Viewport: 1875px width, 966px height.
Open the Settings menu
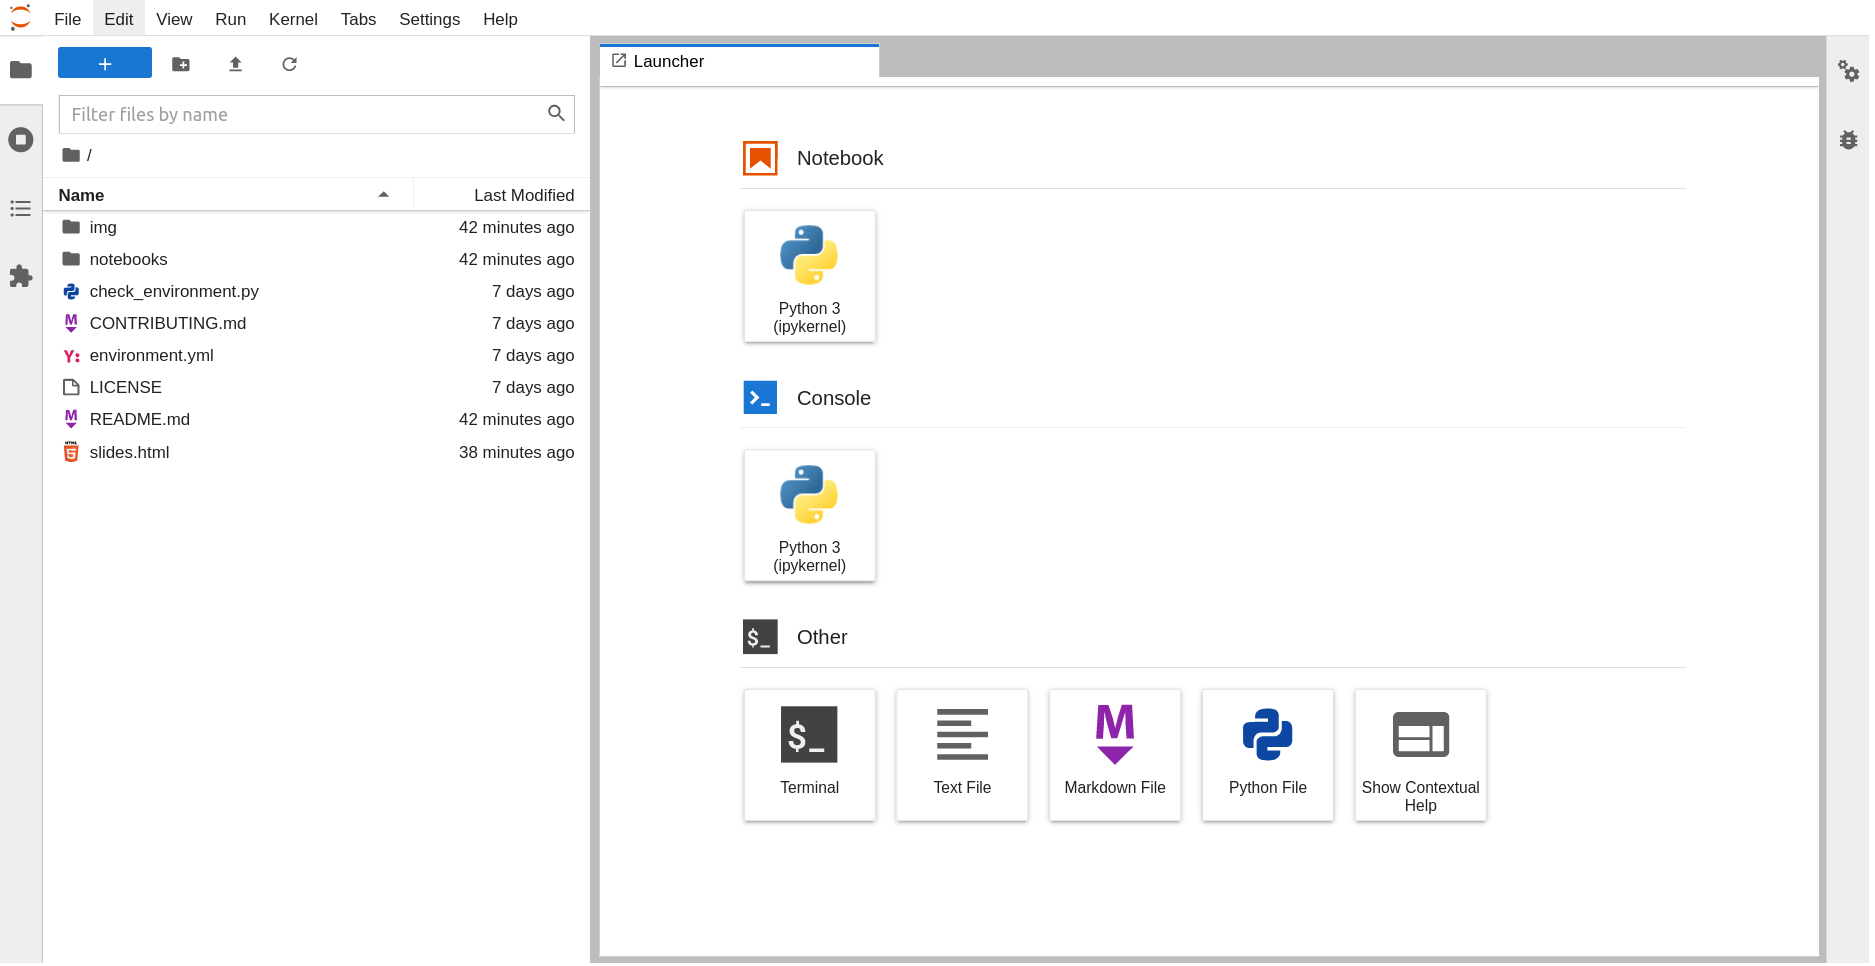click(x=429, y=19)
